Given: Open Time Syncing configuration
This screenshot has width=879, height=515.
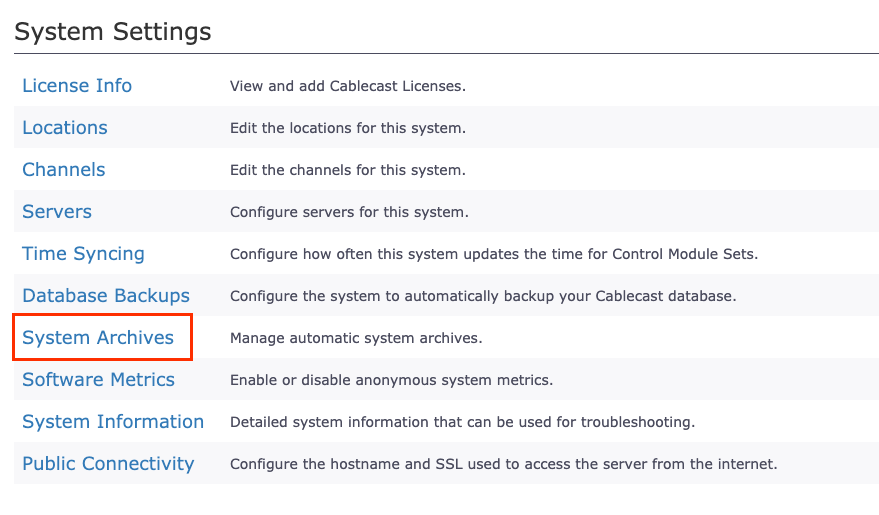Looking at the screenshot, I should (83, 254).
